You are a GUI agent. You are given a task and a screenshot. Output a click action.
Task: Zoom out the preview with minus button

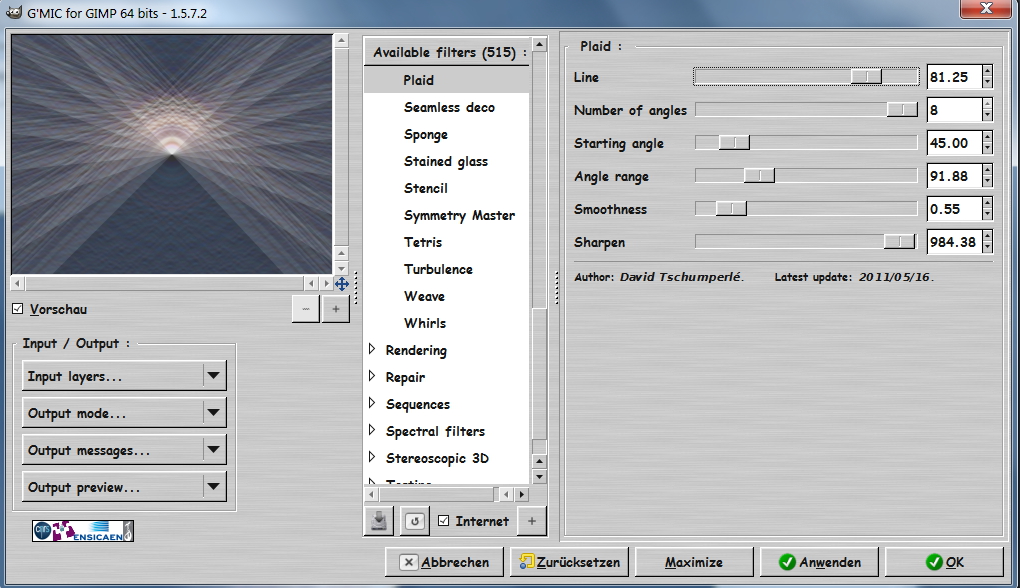coord(306,310)
